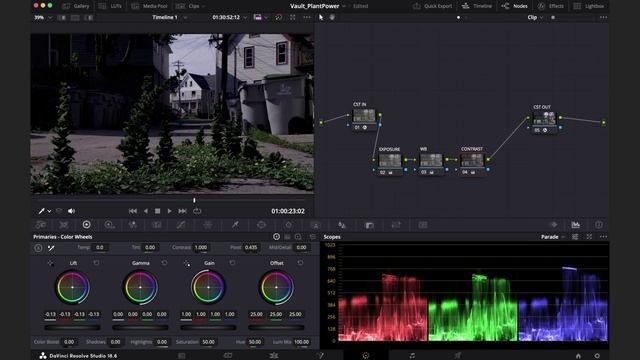This screenshot has width=640, height=360.
Task: Select the node editor pointer tool
Action: 321,17
